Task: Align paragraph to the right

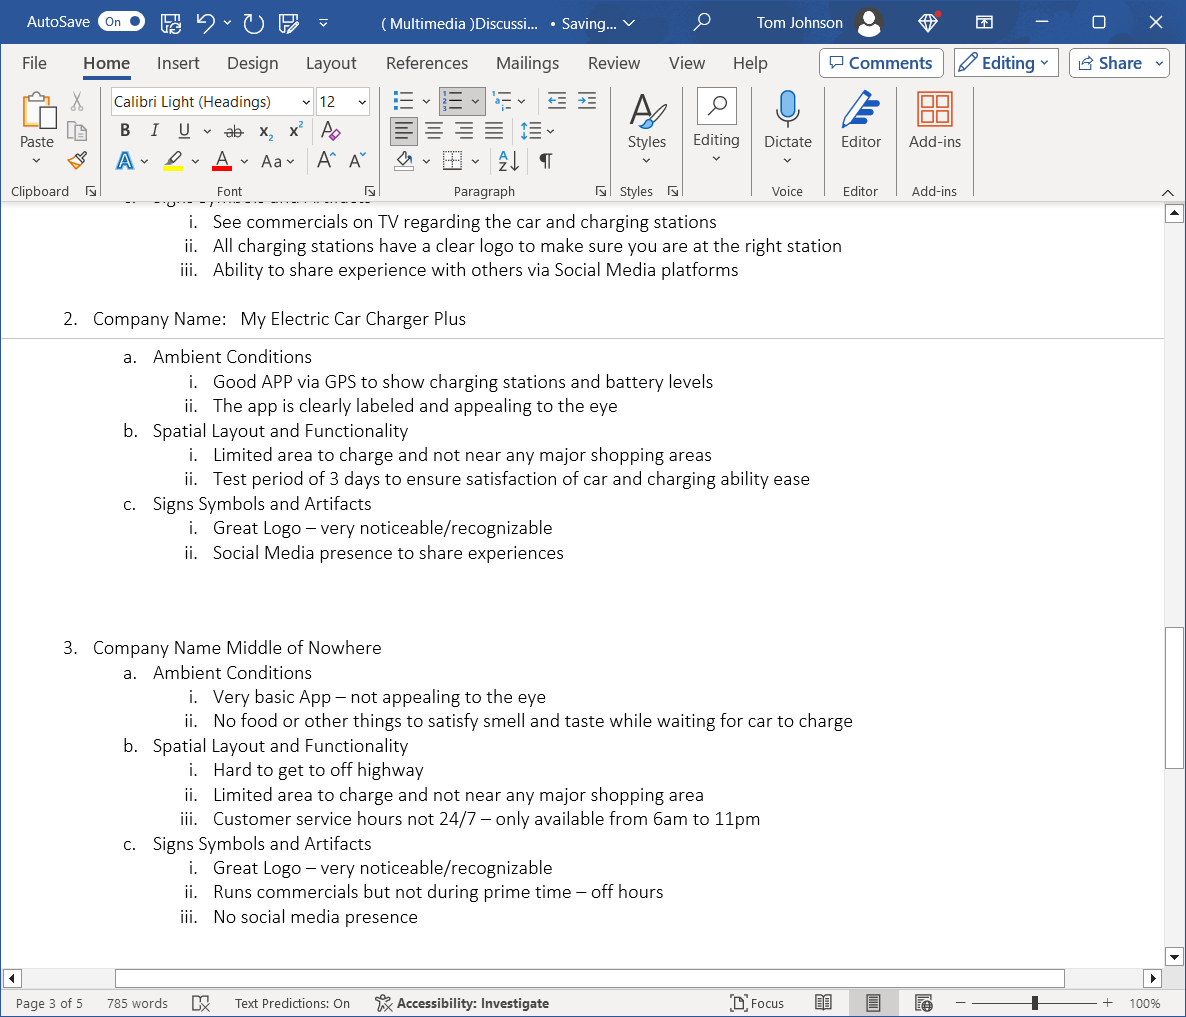Action: (464, 132)
